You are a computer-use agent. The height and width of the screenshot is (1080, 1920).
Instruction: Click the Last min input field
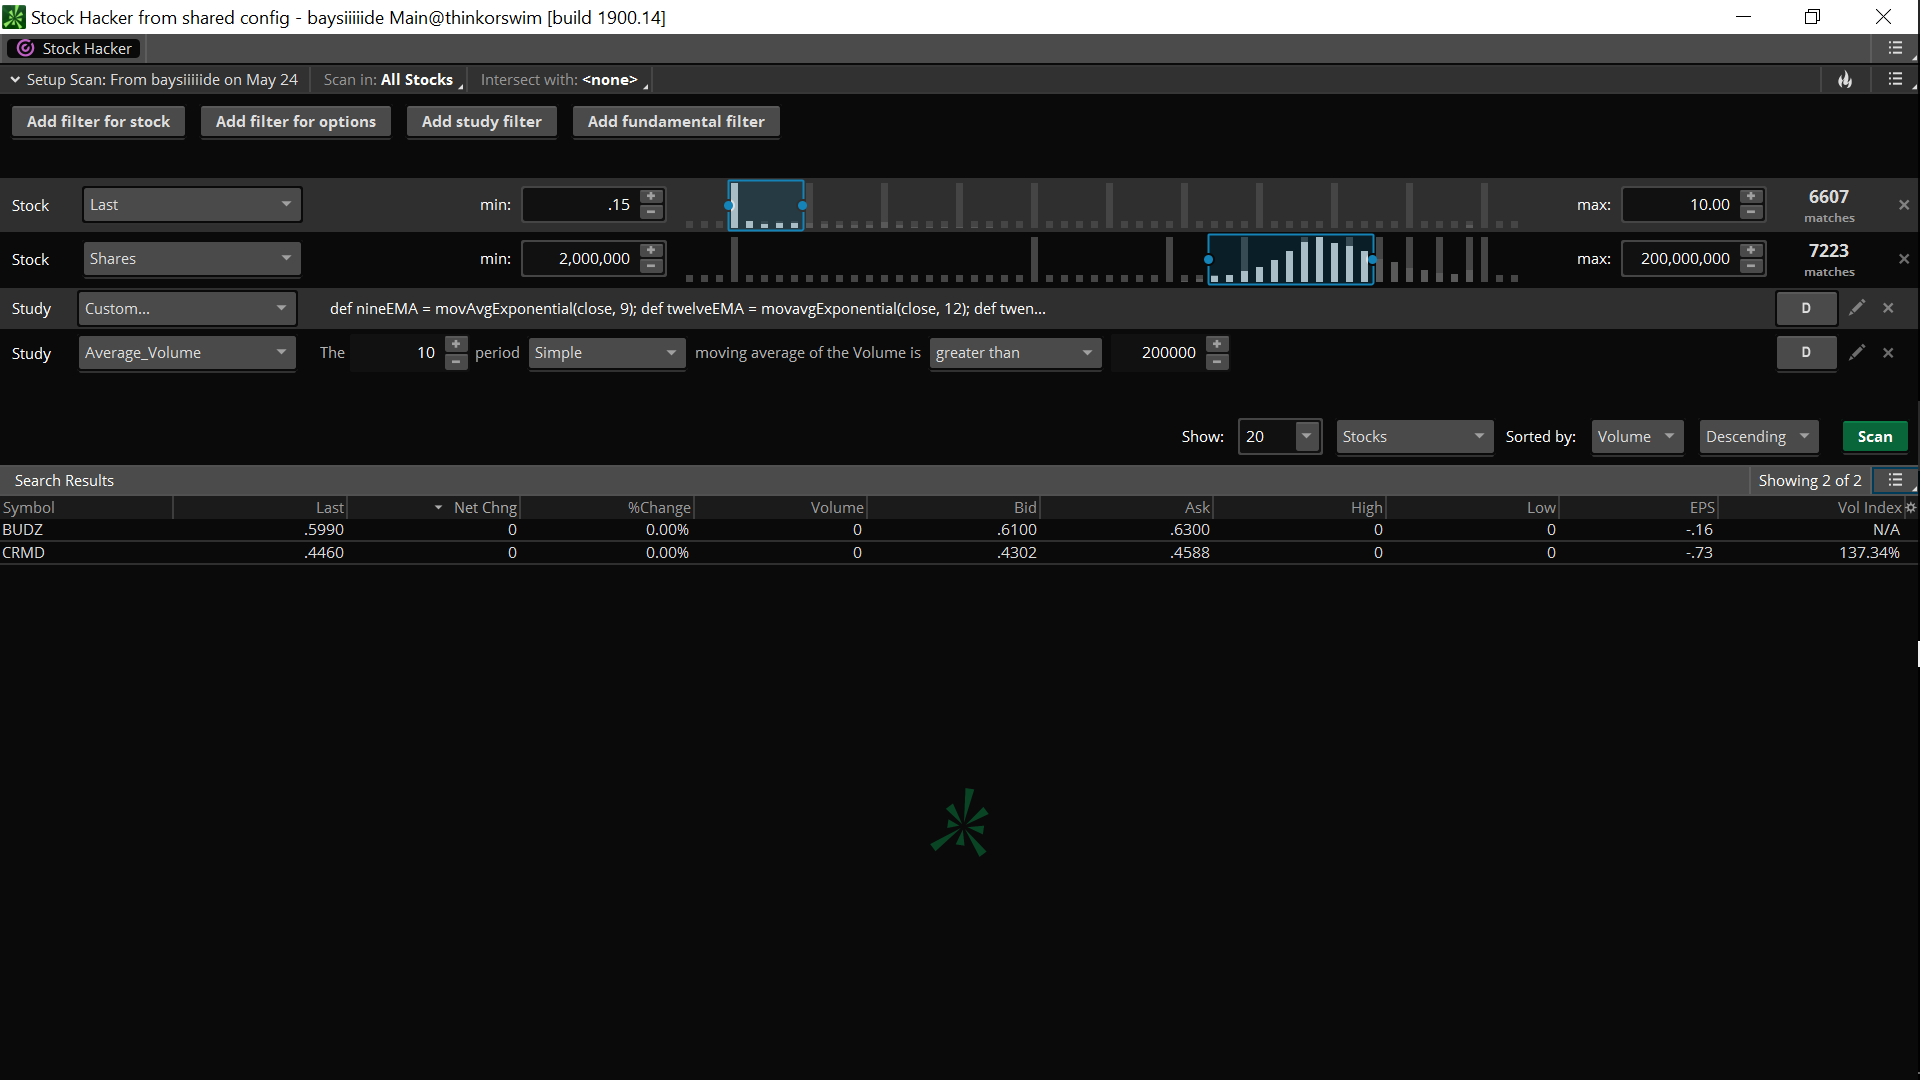click(580, 205)
